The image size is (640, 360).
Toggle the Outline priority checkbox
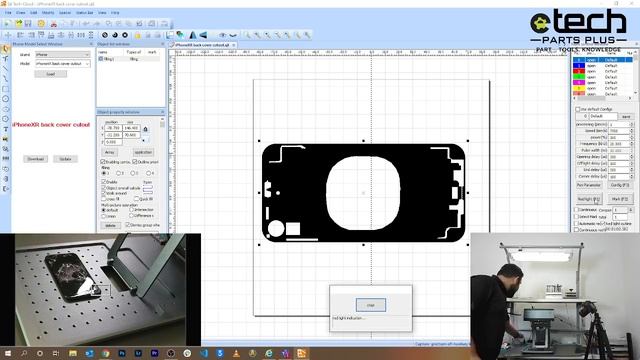(135, 162)
